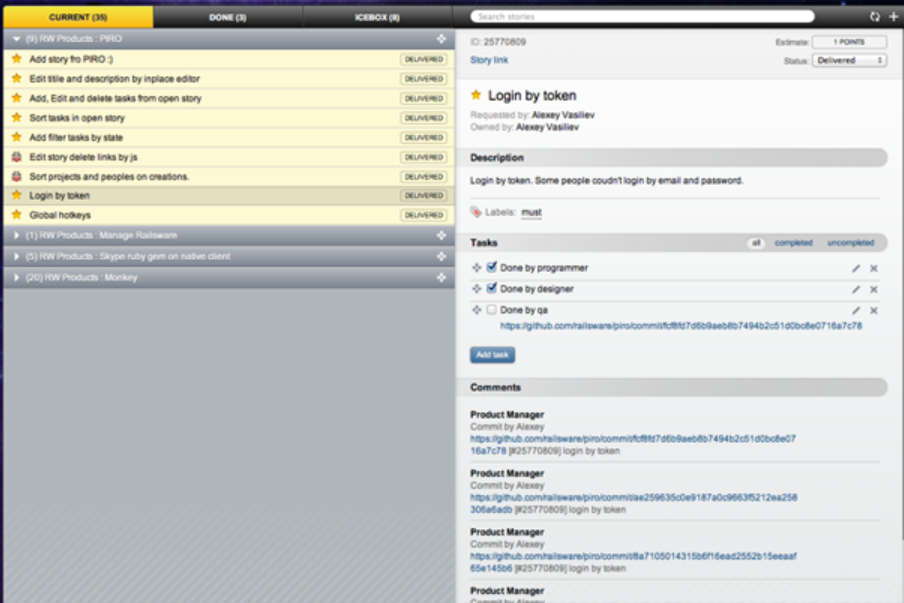Edit the 'Done by qa' task with pencil

click(x=856, y=311)
